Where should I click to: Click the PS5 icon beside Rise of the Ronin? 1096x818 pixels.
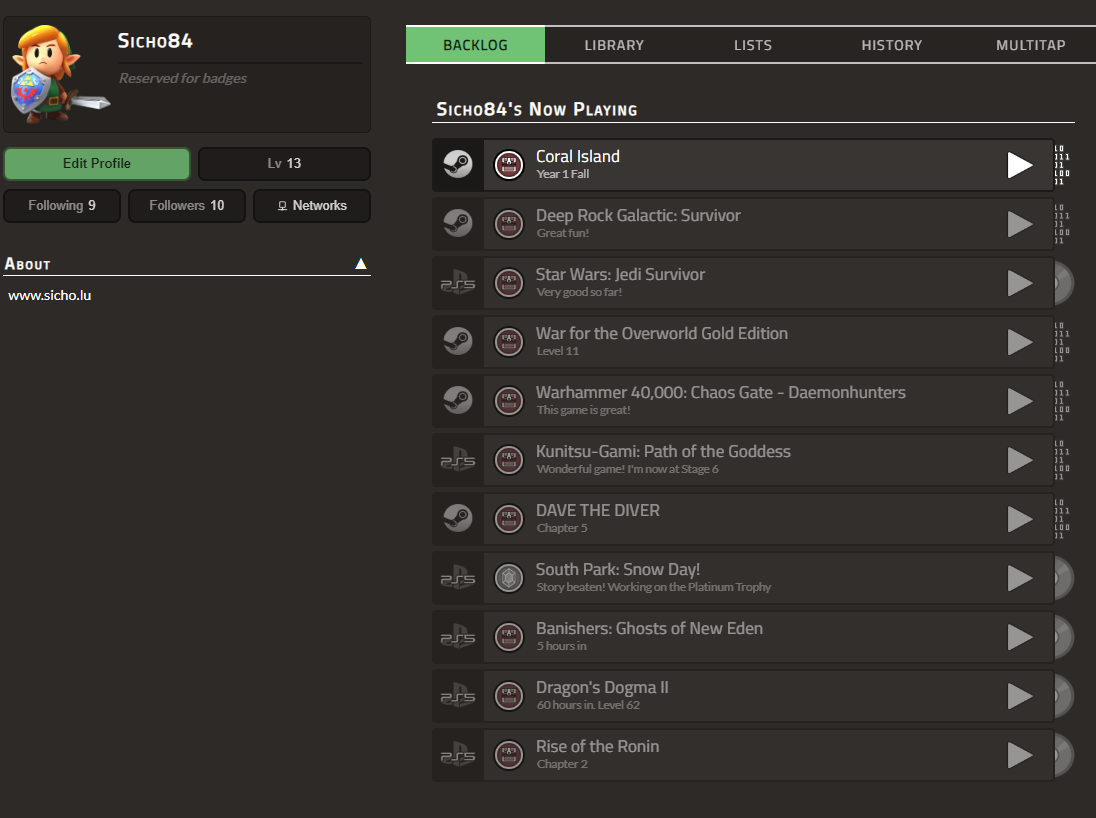pyautogui.click(x=458, y=755)
